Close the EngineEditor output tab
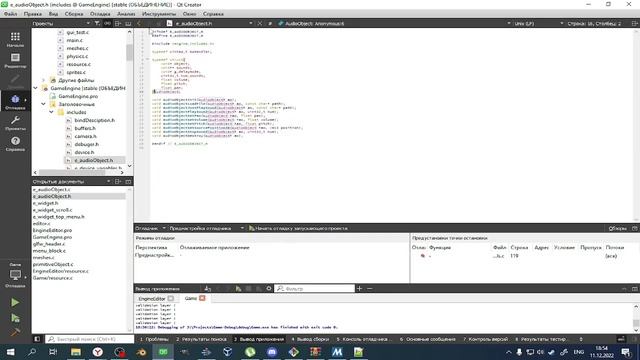640x360 pixels. pos(171,298)
